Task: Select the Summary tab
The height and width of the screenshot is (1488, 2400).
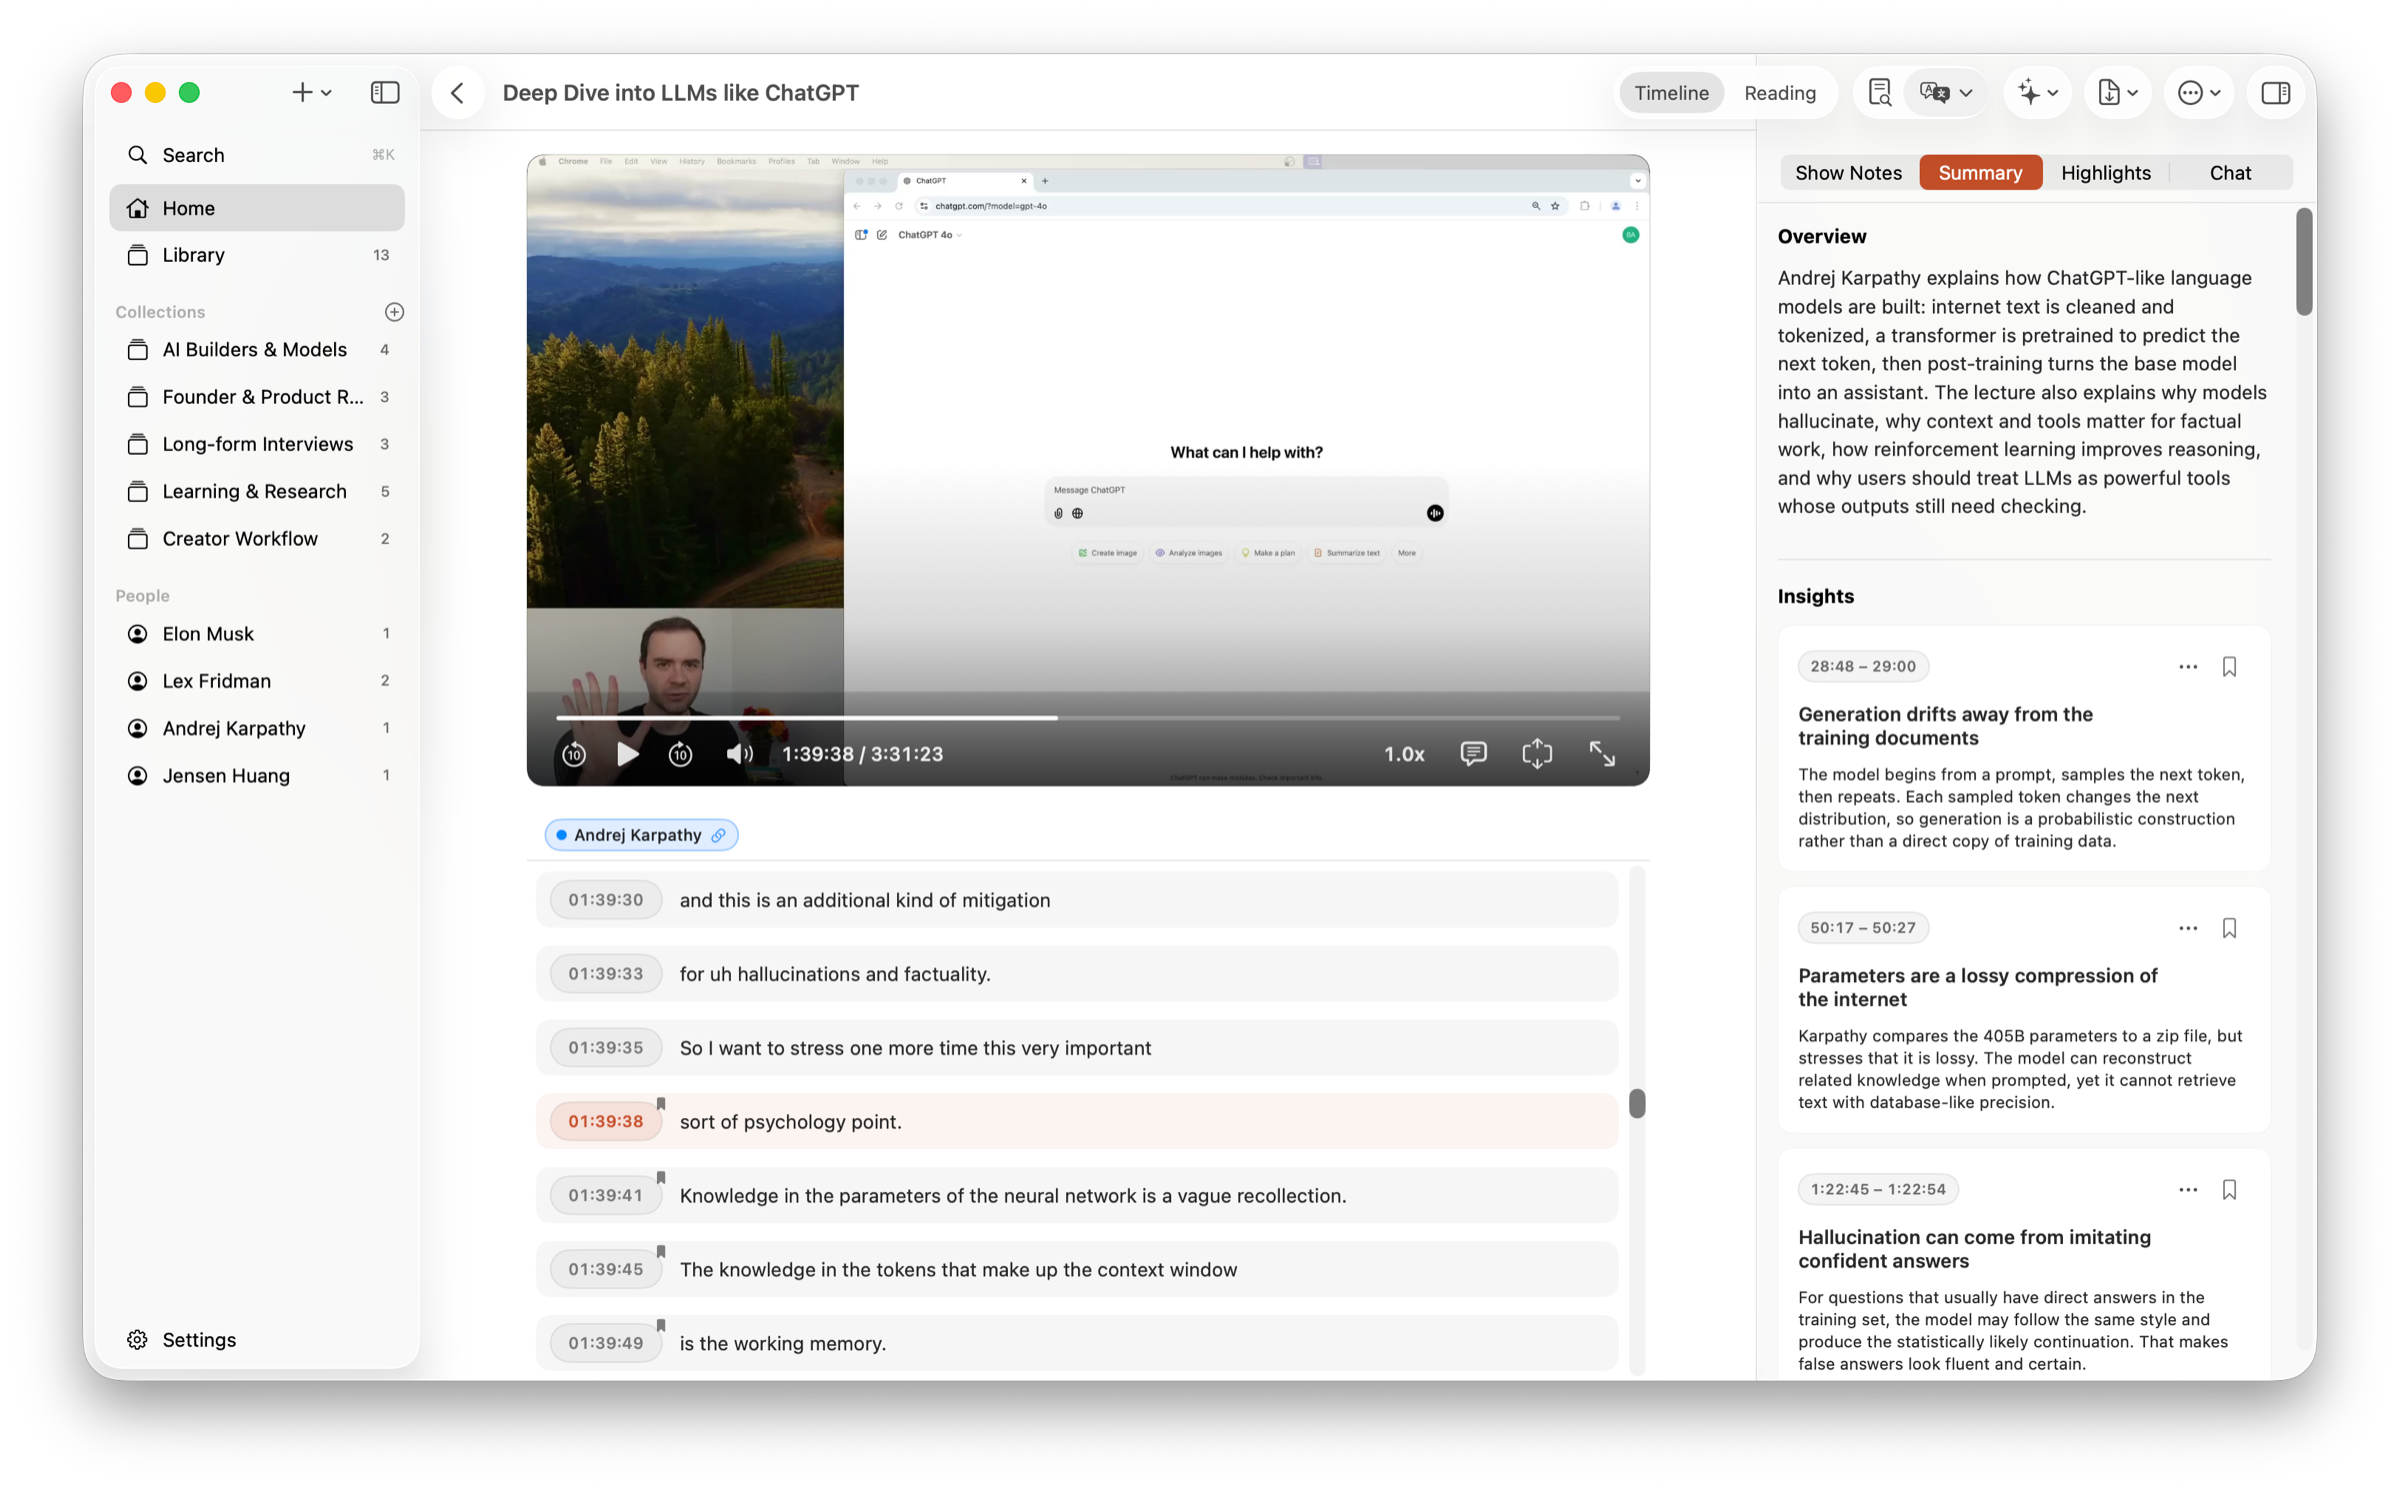Action: coord(1980,172)
